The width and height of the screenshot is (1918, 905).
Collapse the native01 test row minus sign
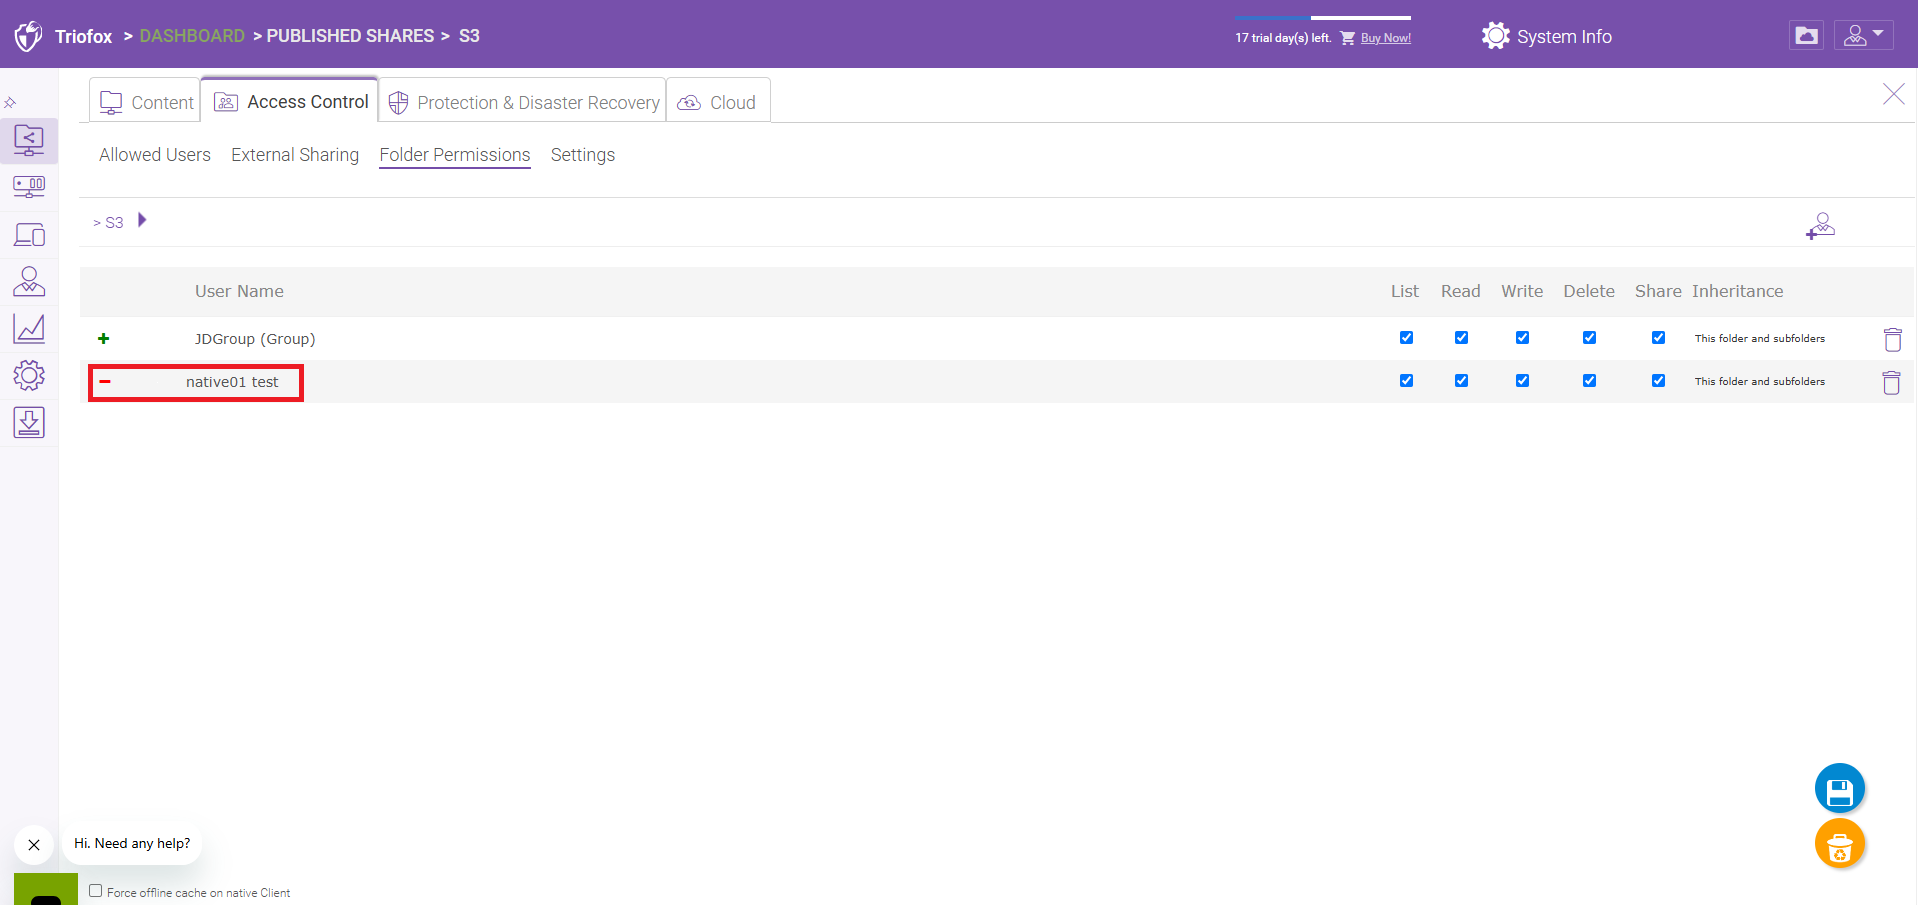click(x=105, y=381)
